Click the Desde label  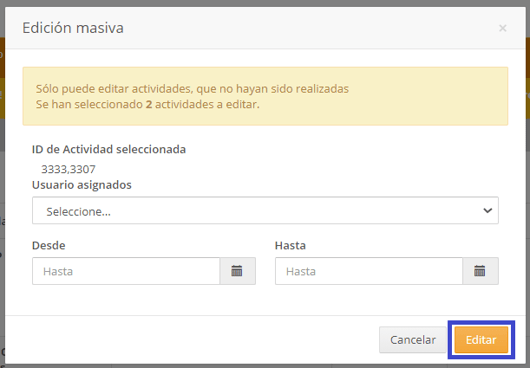coord(49,245)
